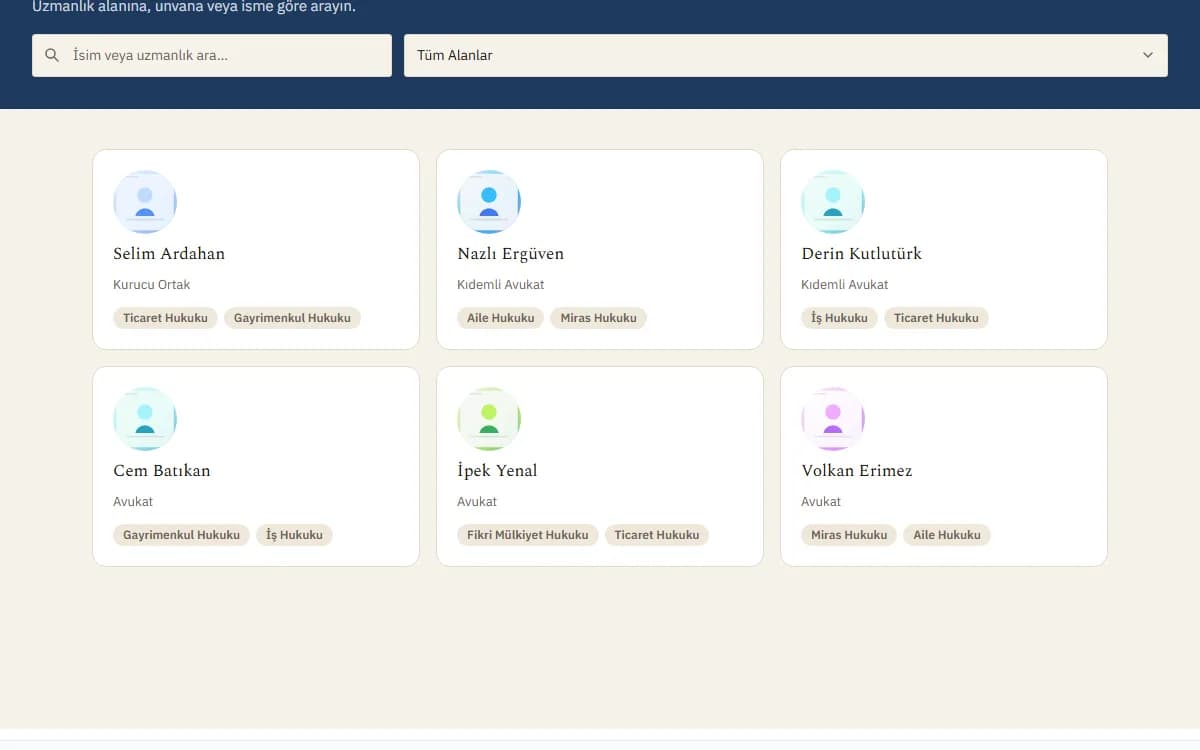Select Aile Hukuku tag on Nazlı Ergüven

click(x=501, y=318)
